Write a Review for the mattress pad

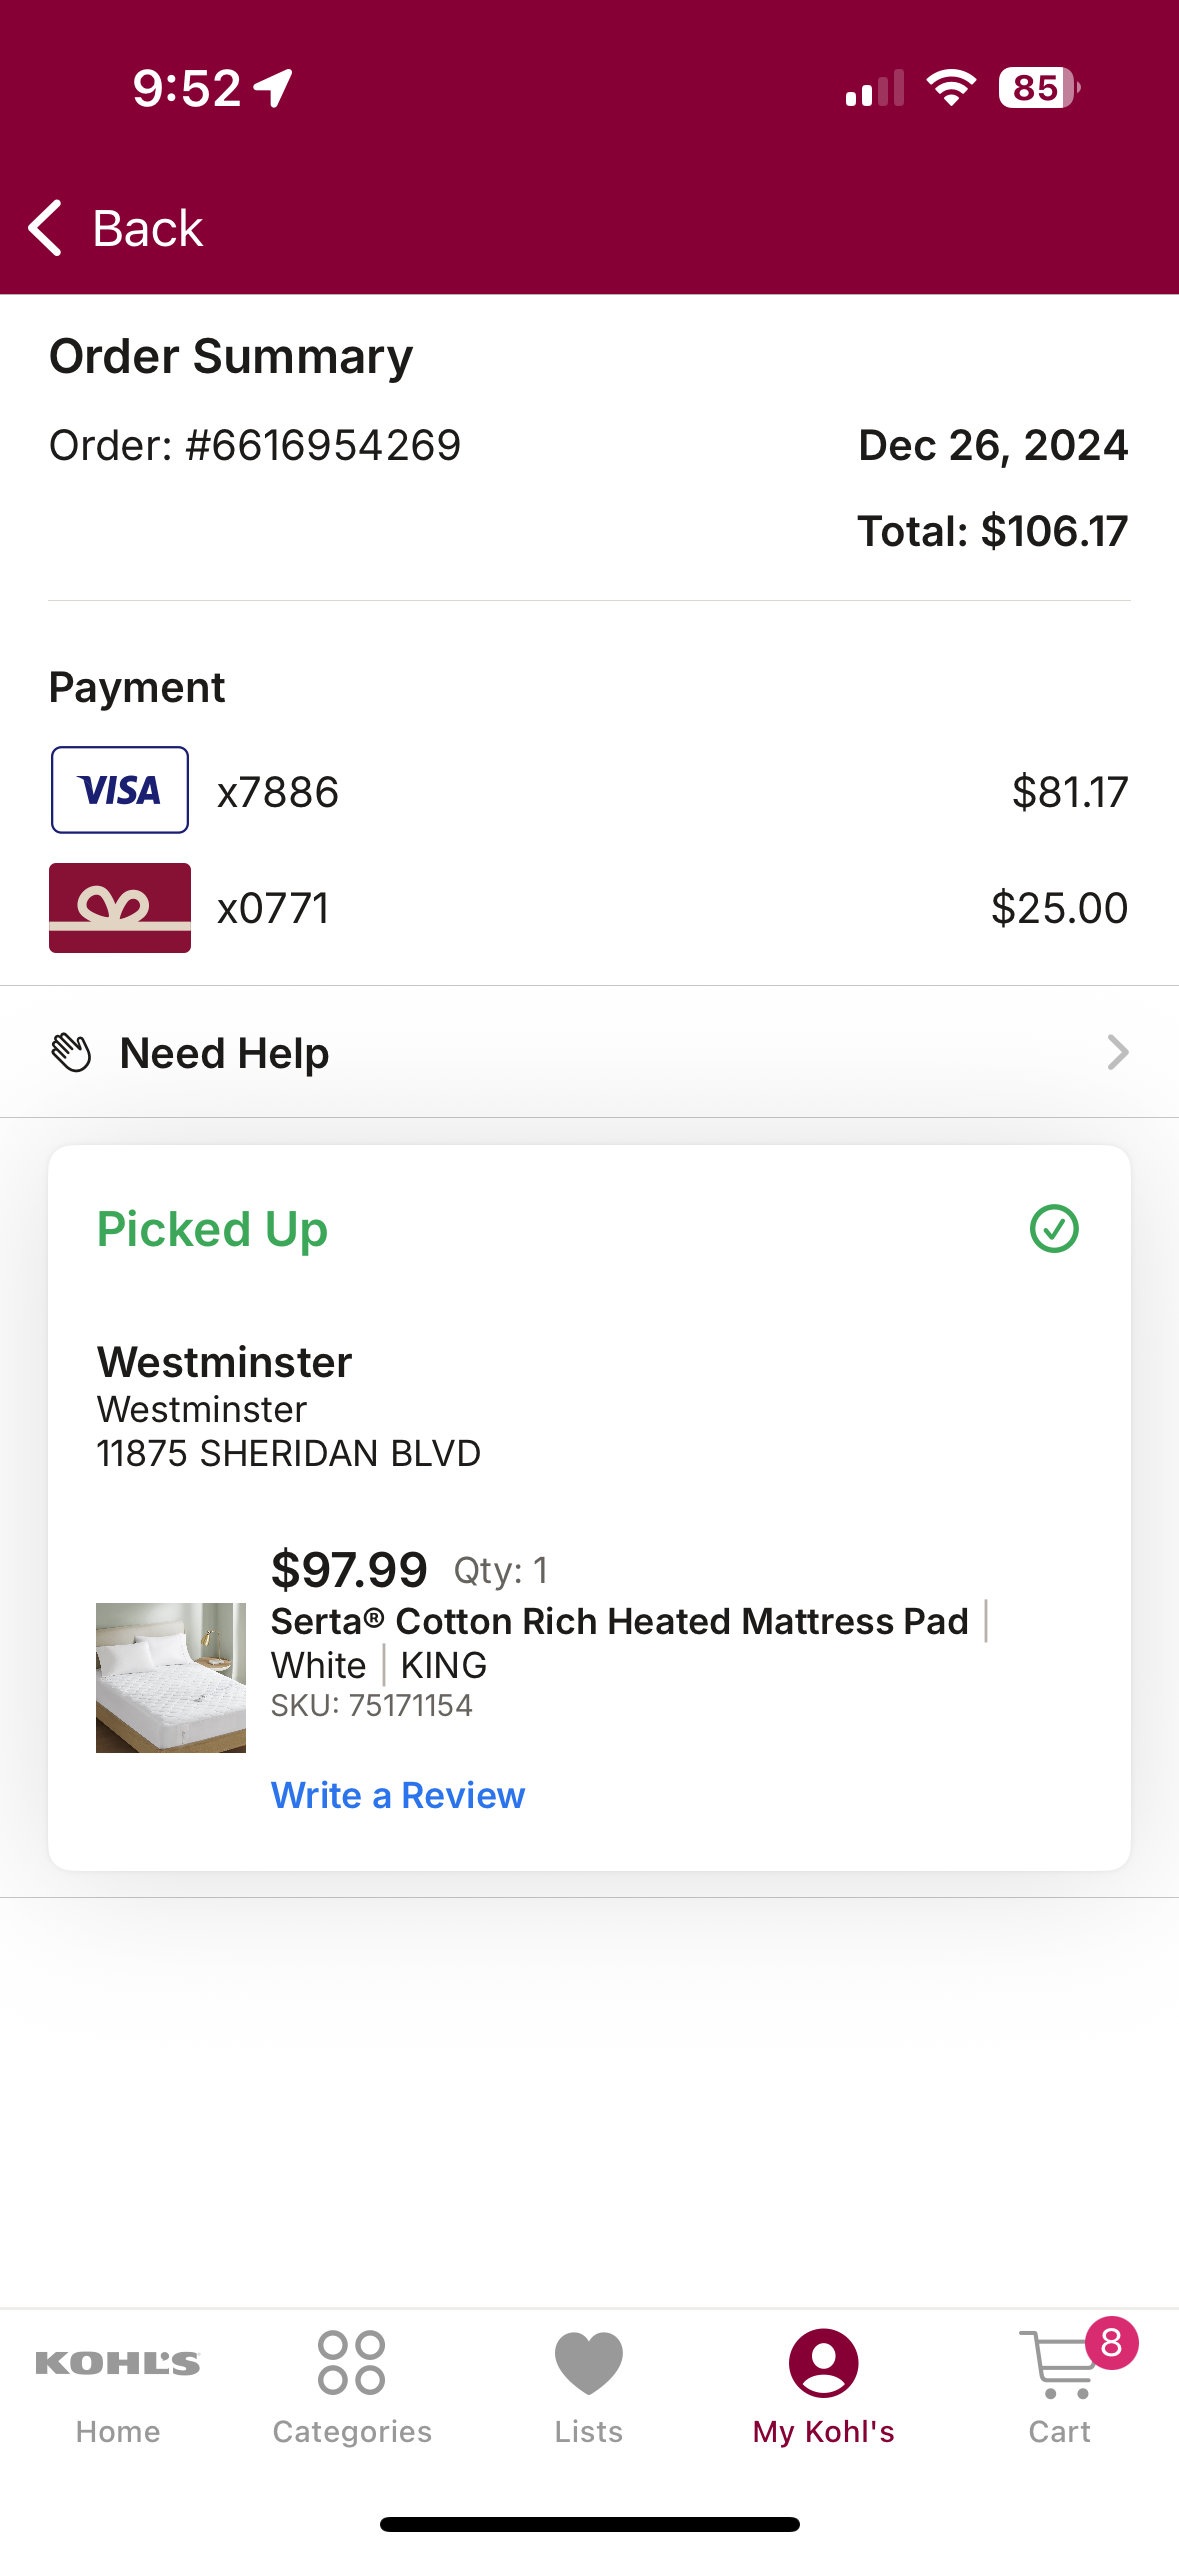(398, 1795)
